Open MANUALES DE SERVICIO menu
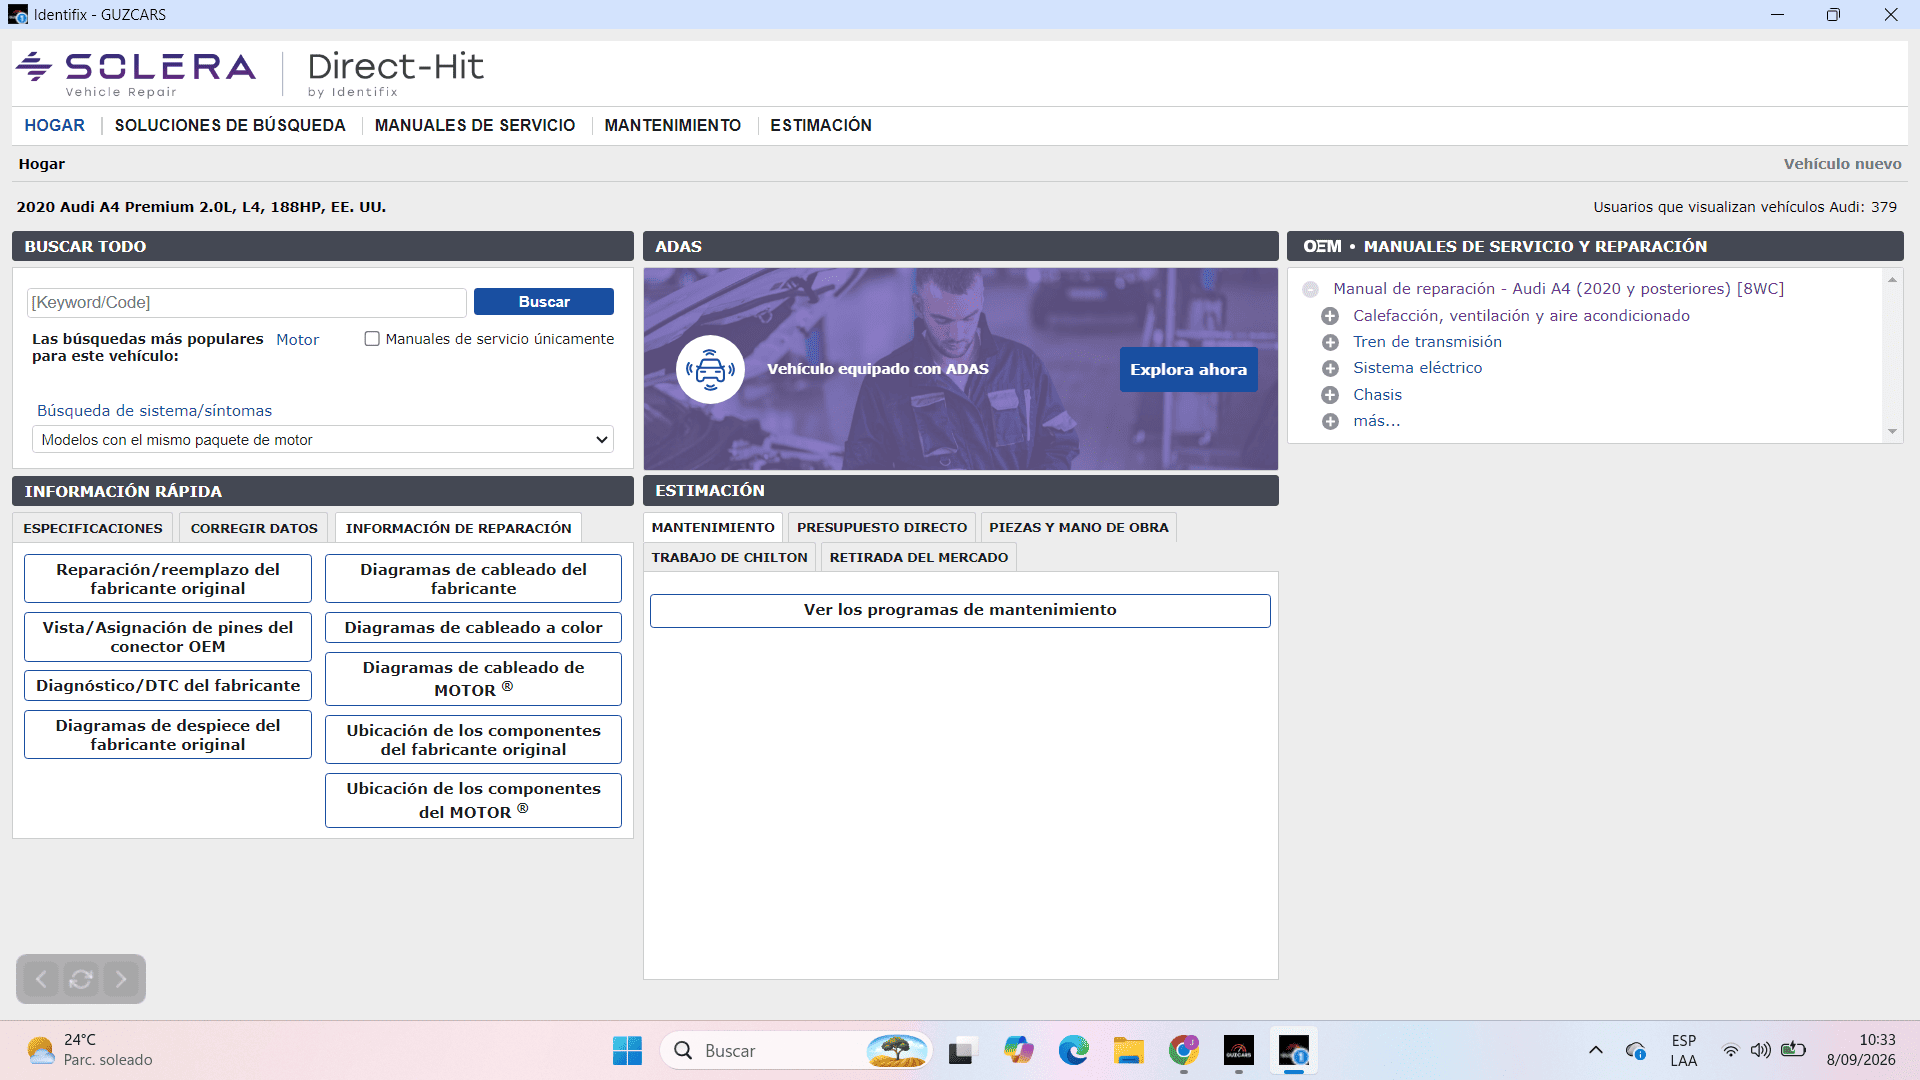1920x1080 pixels. (x=475, y=125)
